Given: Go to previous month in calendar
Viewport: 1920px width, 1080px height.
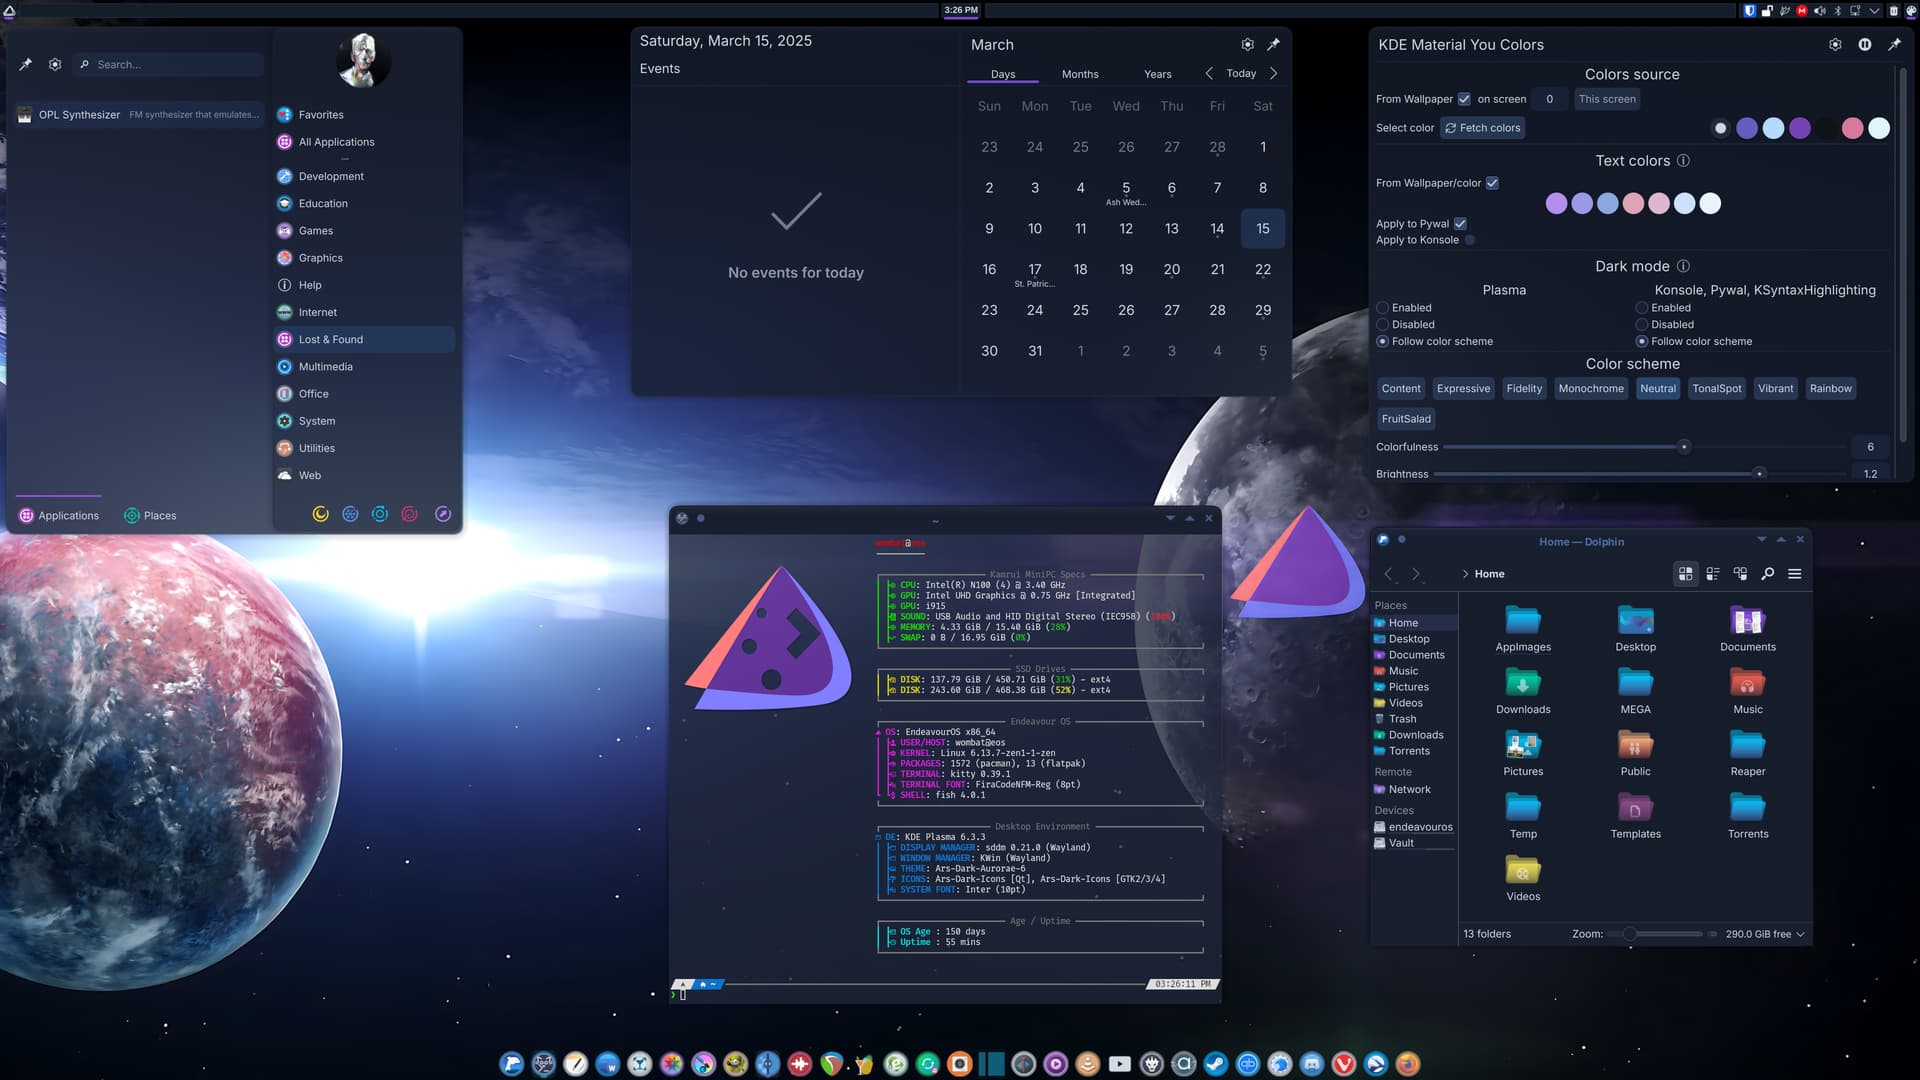Looking at the screenshot, I should [x=1209, y=73].
